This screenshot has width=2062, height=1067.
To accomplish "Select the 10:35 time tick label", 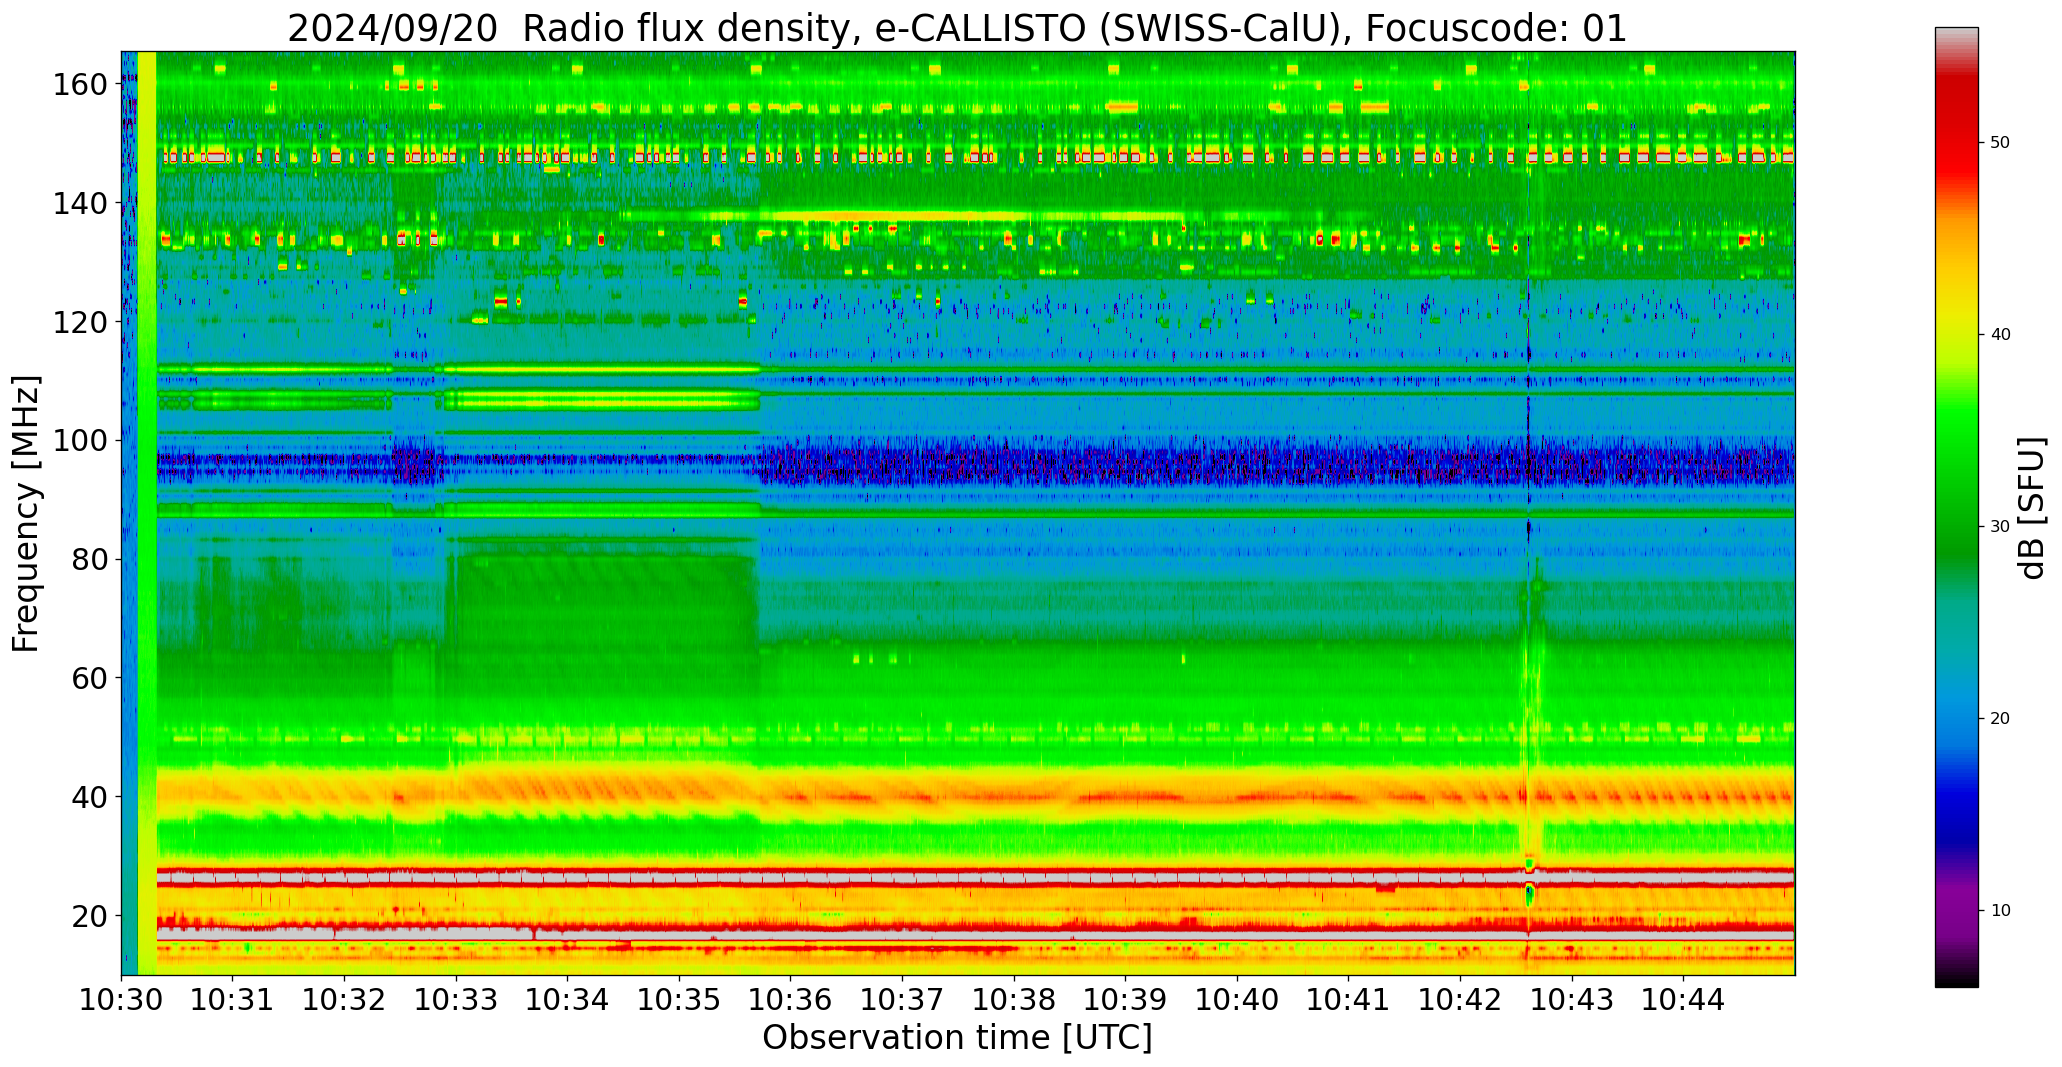I will click(x=680, y=999).
